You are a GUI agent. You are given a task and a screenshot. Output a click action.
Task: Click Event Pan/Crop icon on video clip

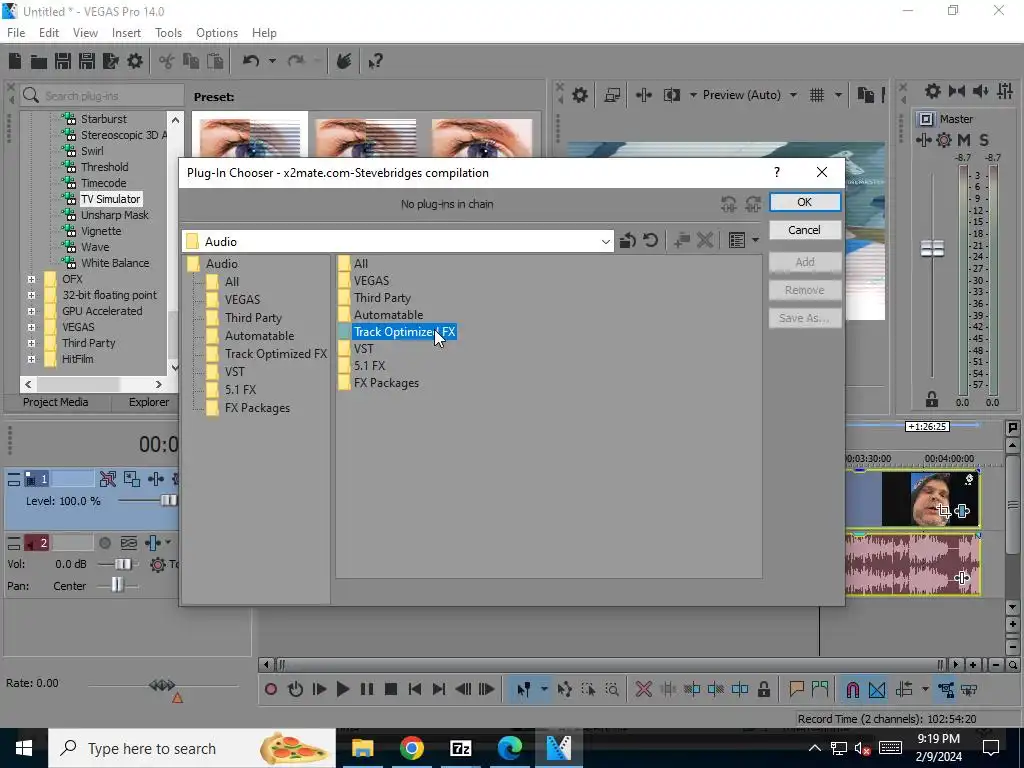pos(944,511)
